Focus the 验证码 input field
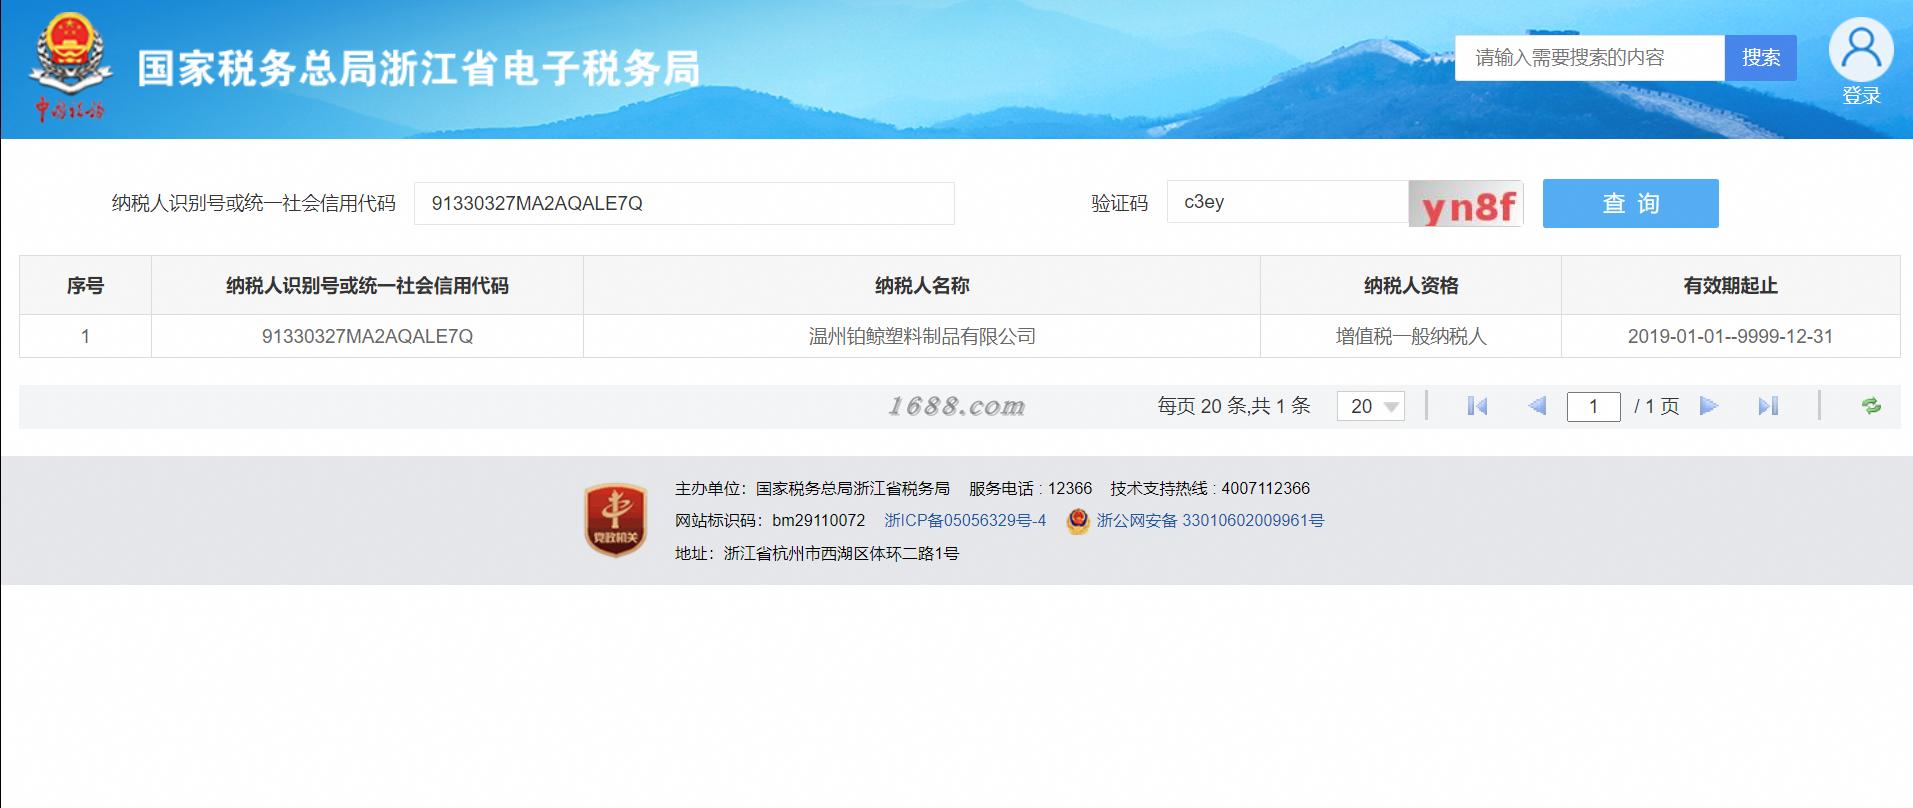Viewport: 1913px width, 808px height. point(1288,202)
